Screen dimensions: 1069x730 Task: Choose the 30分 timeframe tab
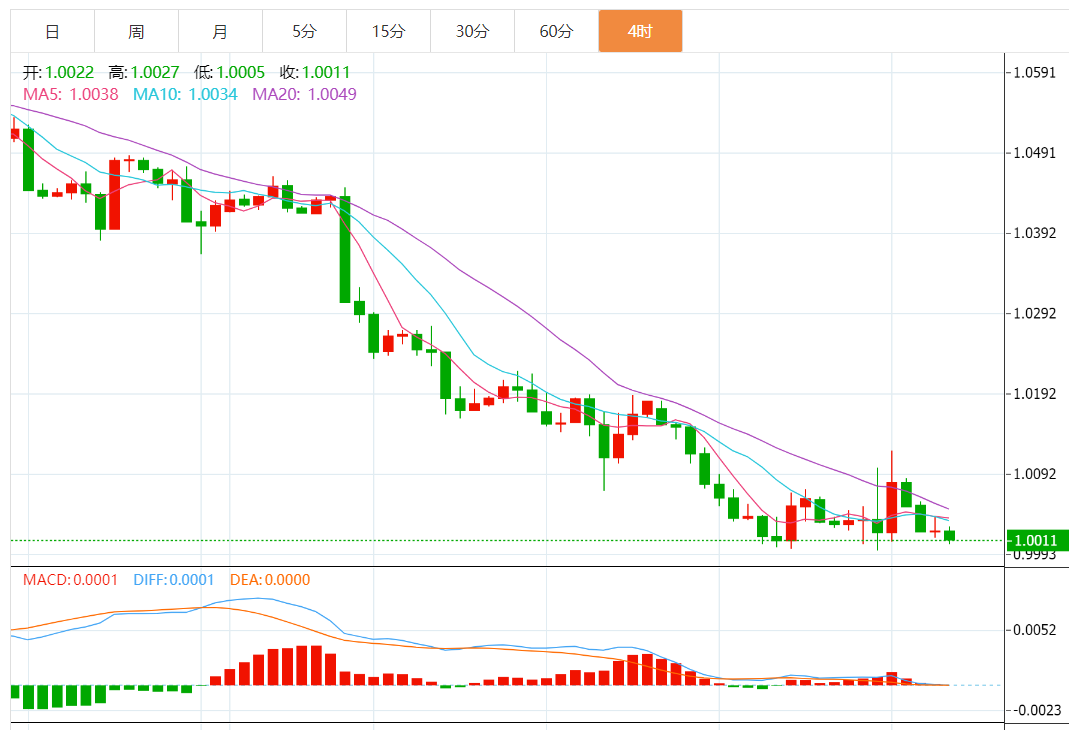[x=472, y=31]
